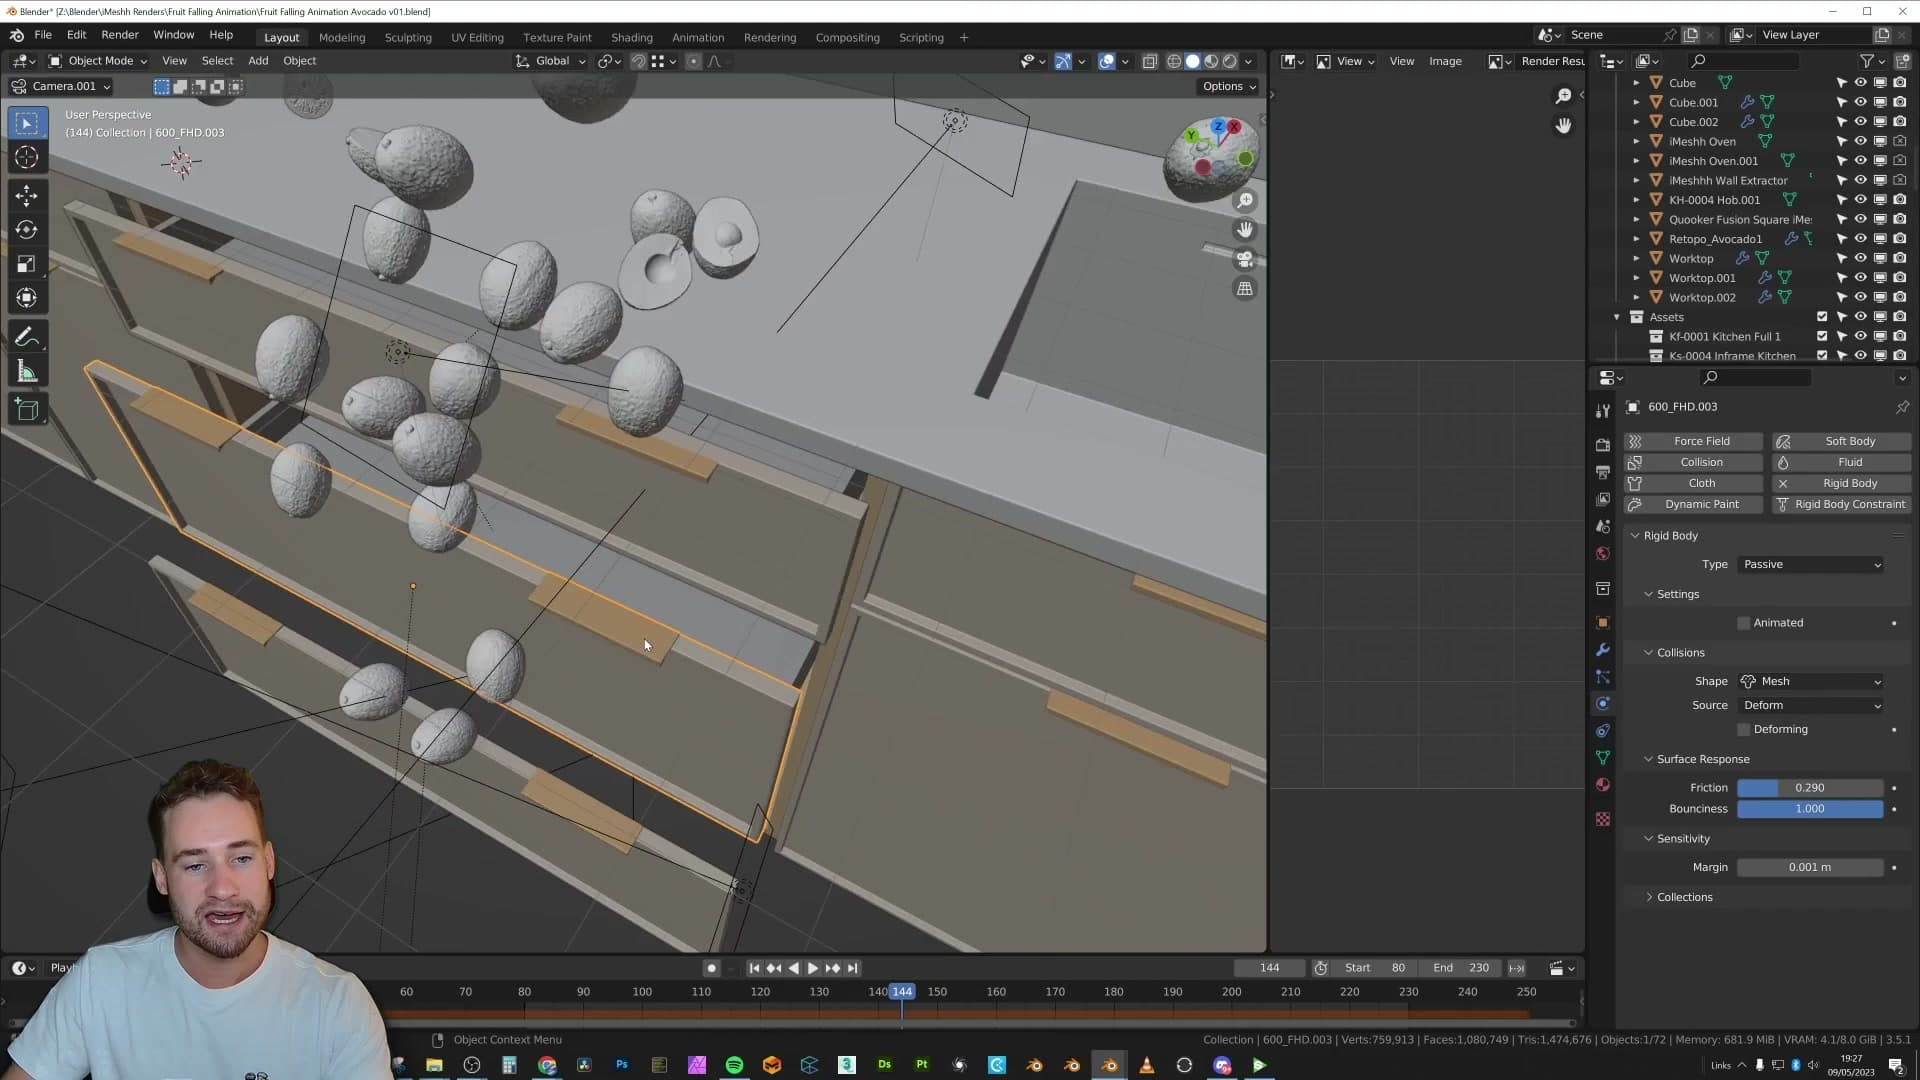Add Dynamic Paint physics
This screenshot has height=1080, width=1920.
pos(1693,505)
